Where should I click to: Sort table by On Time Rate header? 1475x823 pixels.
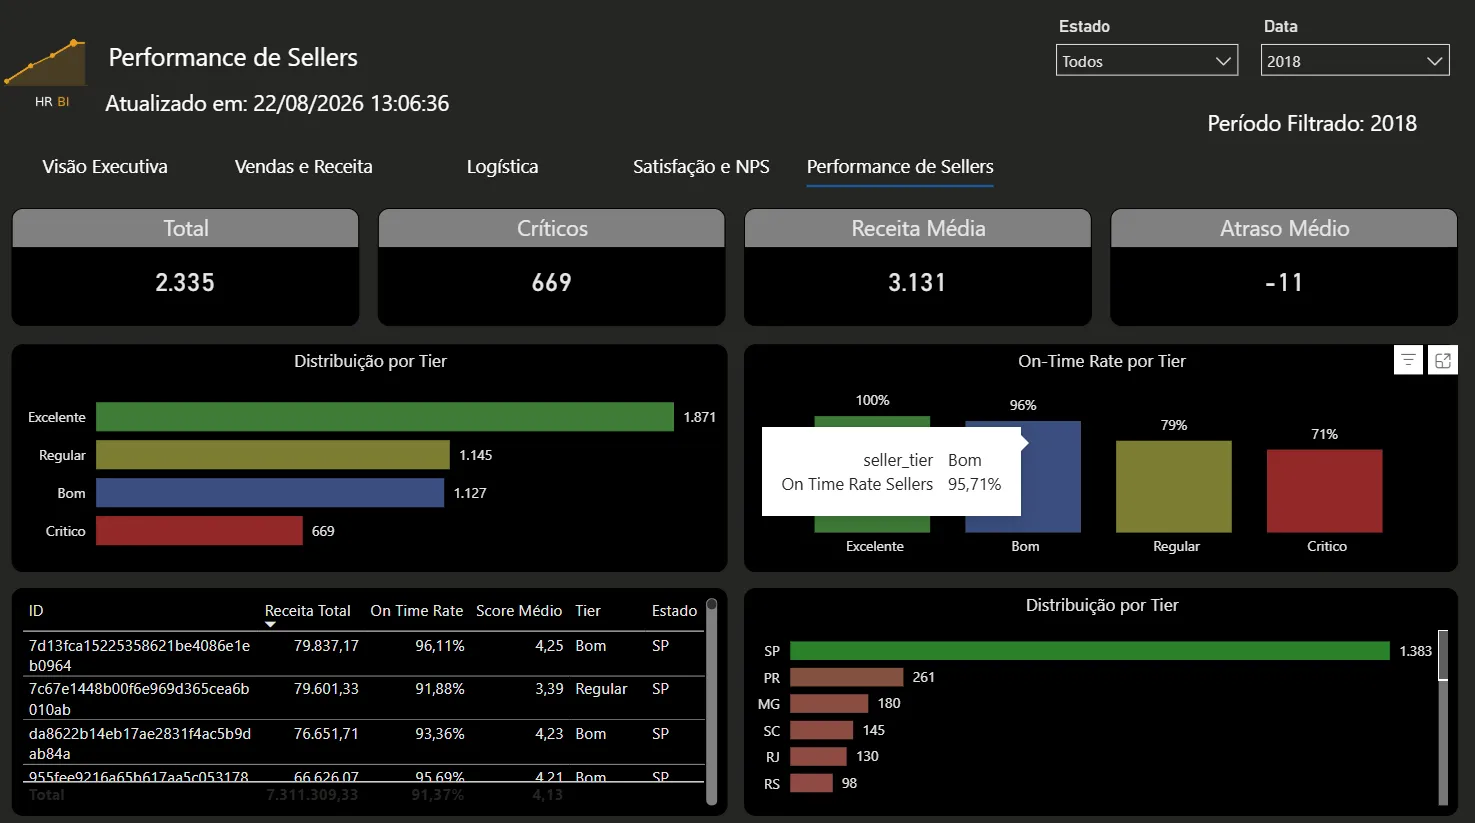[x=416, y=611]
